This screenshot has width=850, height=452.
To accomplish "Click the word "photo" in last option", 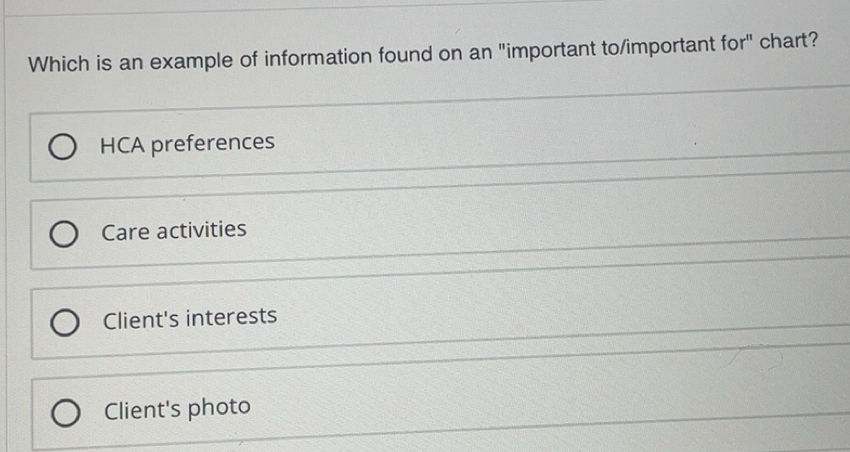I will click(x=220, y=409).
